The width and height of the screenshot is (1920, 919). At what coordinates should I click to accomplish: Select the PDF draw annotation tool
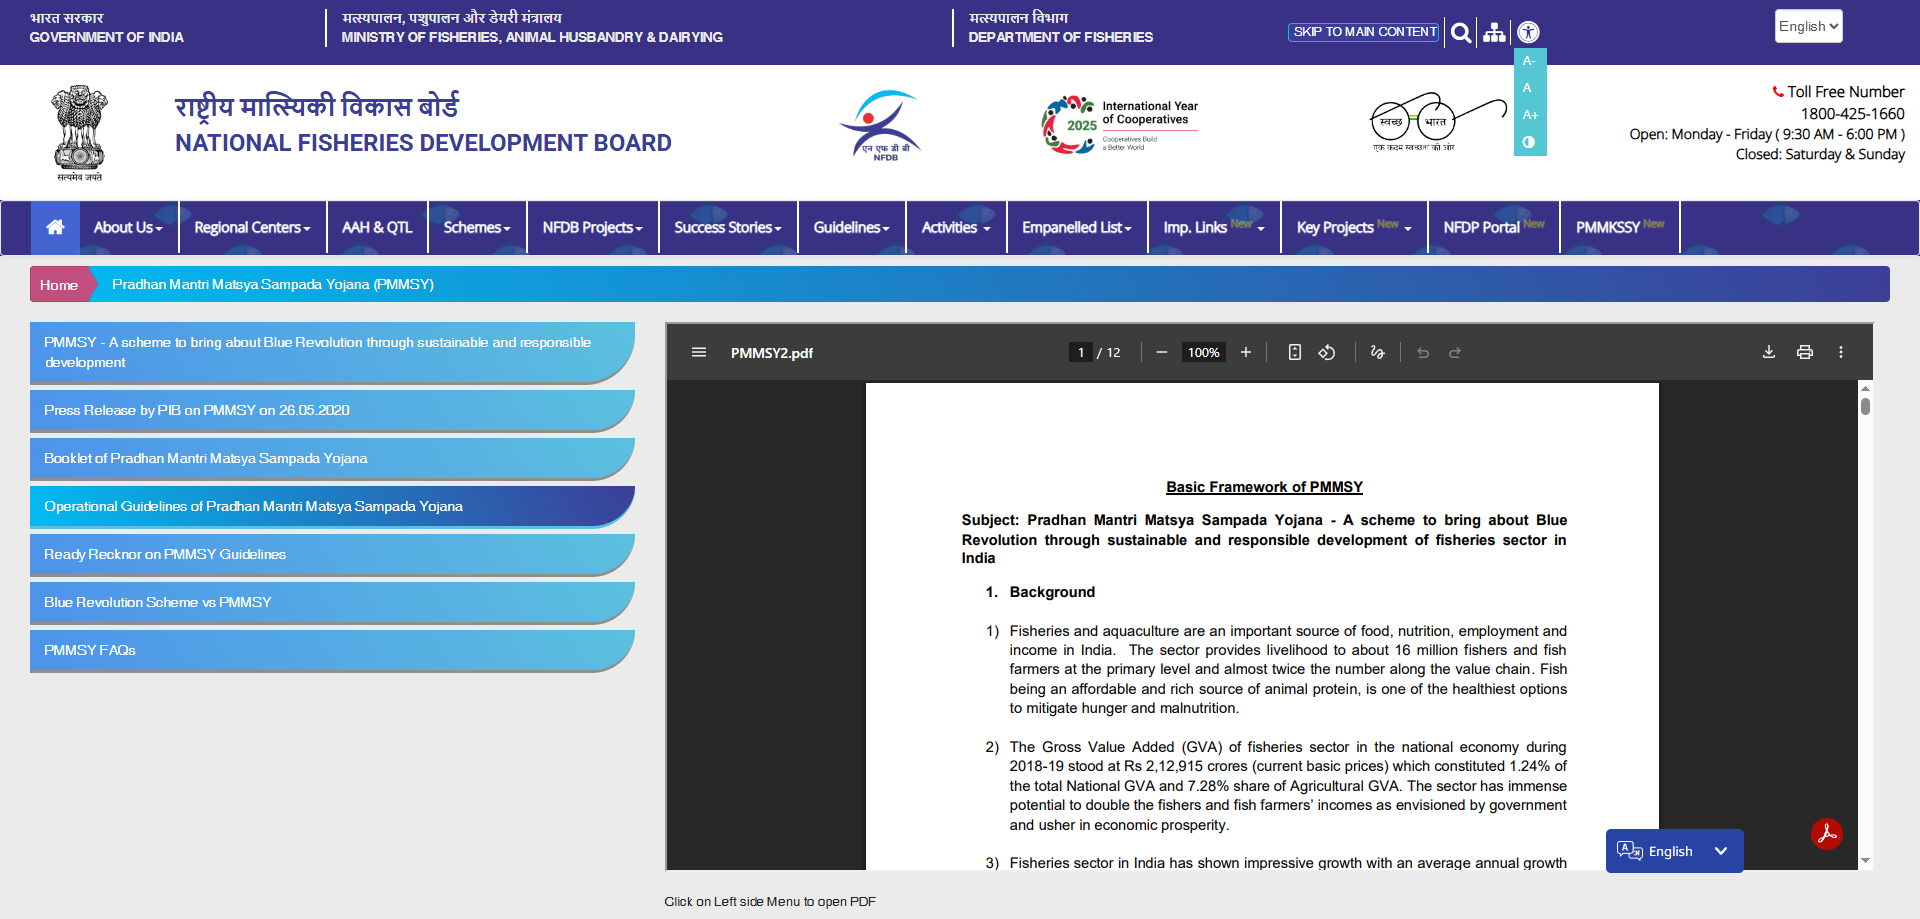click(x=1377, y=352)
